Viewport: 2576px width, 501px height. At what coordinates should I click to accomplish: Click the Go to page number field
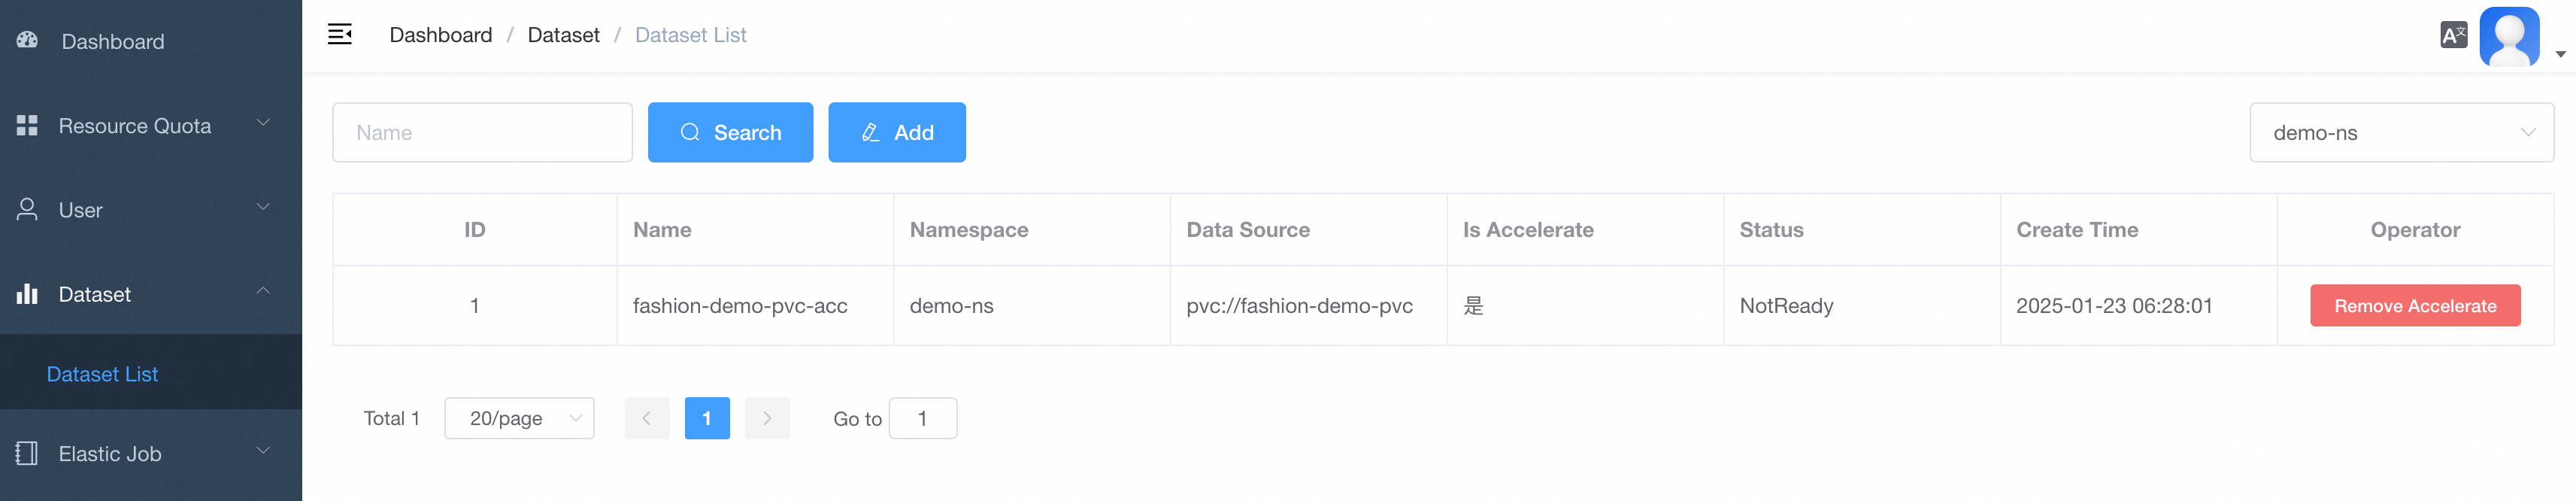[x=922, y=418]
